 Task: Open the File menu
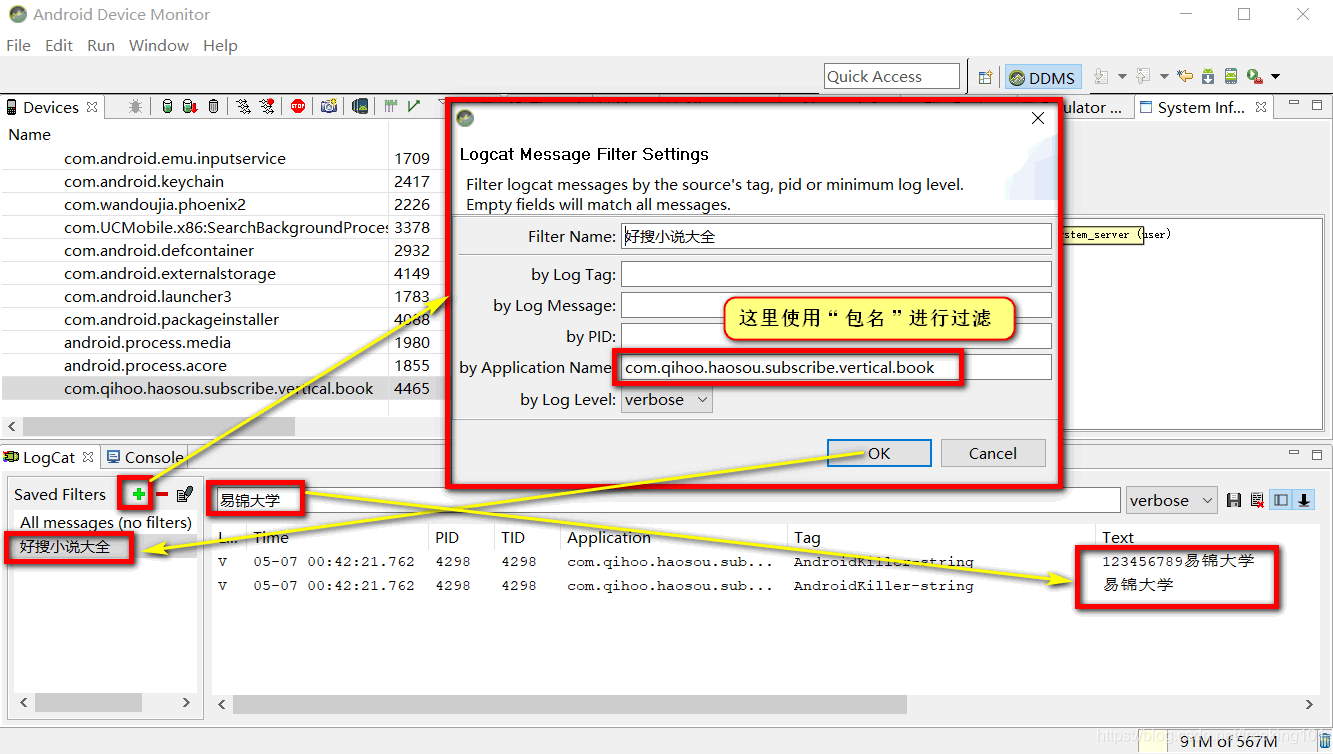[18, 45]
